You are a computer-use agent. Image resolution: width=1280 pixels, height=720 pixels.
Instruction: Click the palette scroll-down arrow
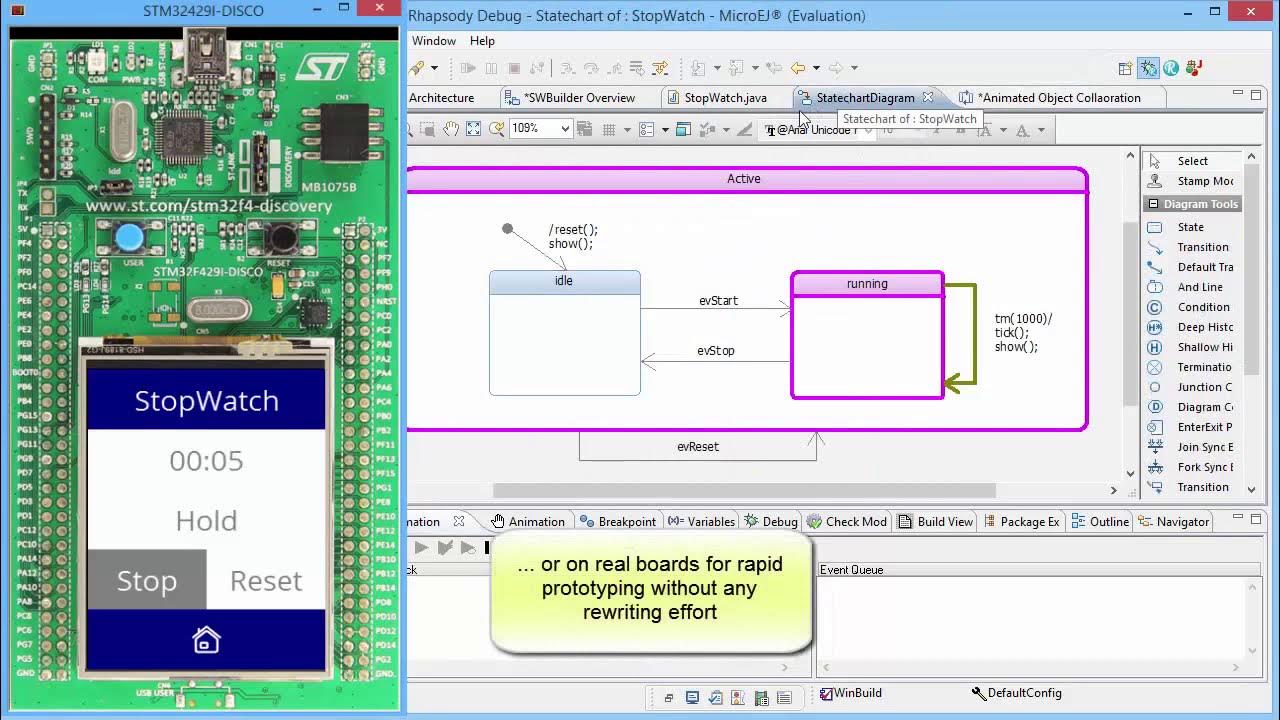point(1251,489)
